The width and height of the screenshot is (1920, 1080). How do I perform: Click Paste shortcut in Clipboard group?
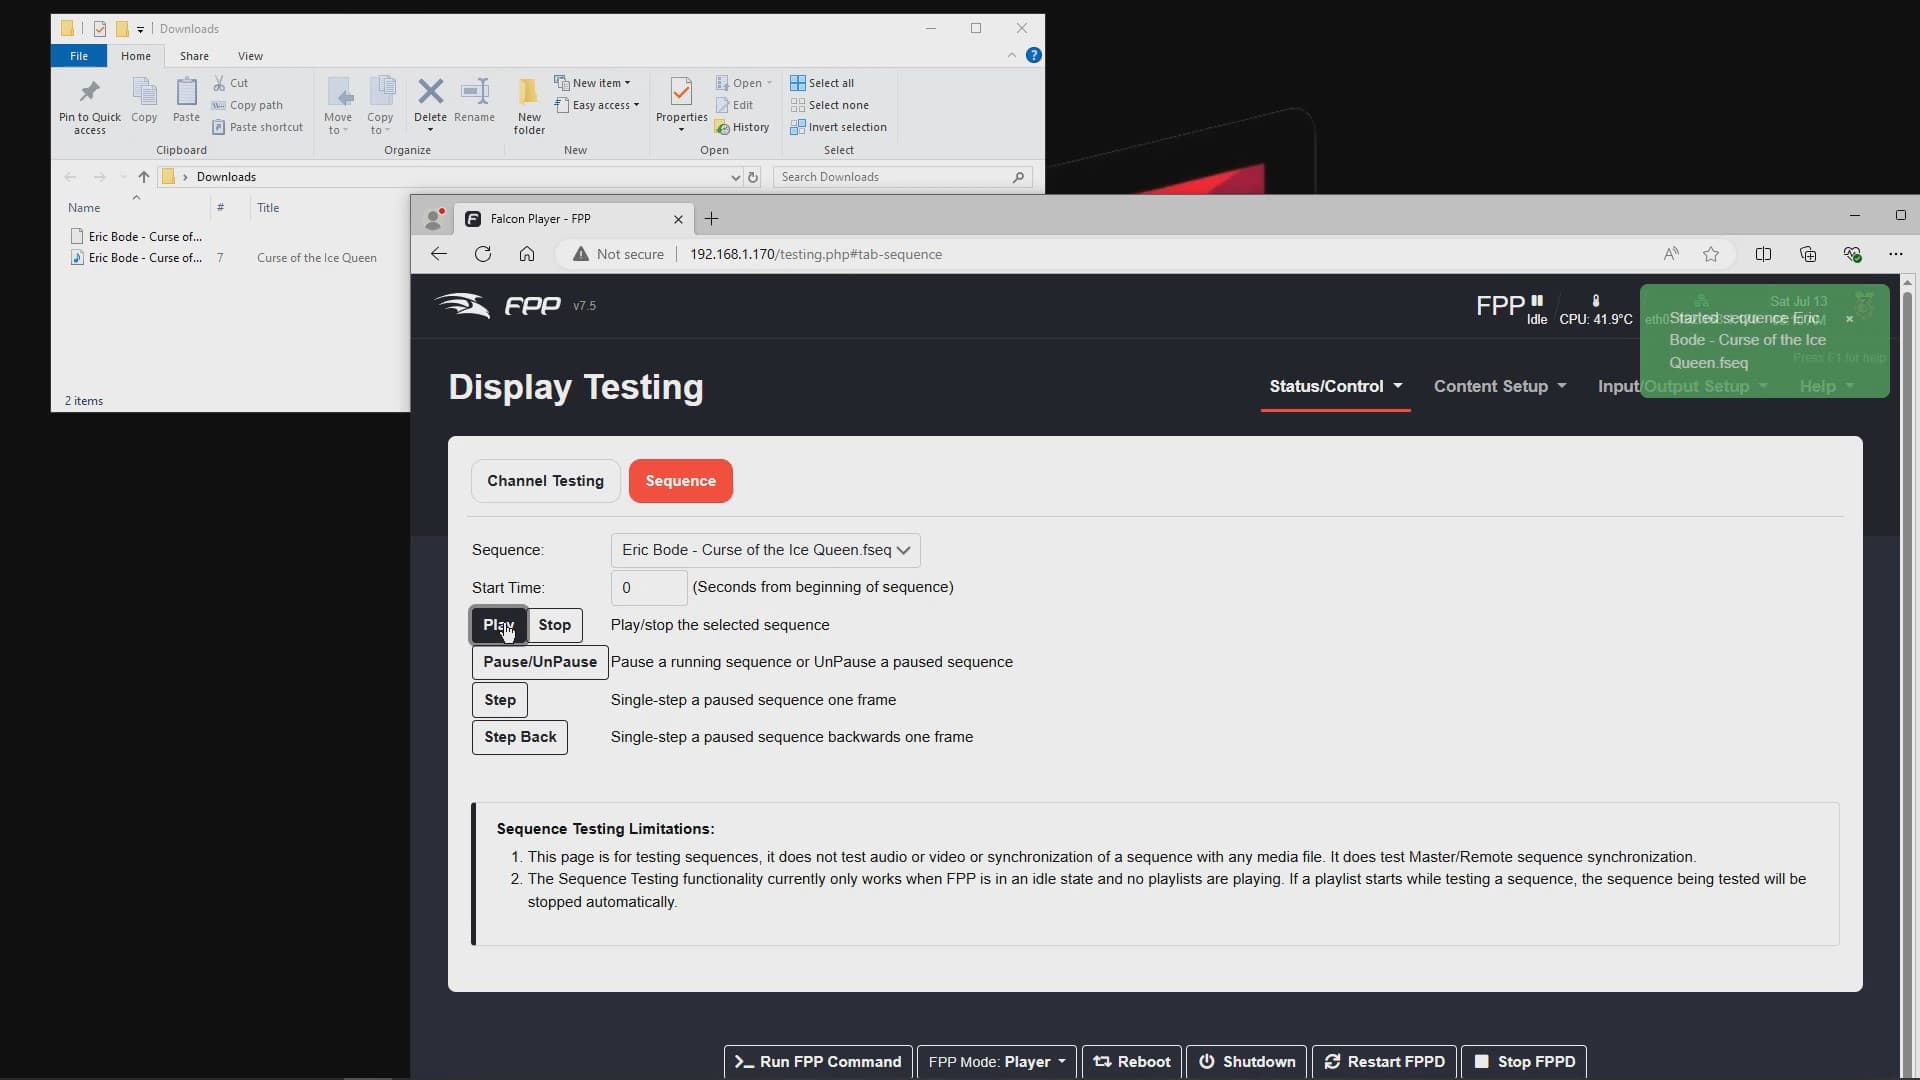click(257, 127)
